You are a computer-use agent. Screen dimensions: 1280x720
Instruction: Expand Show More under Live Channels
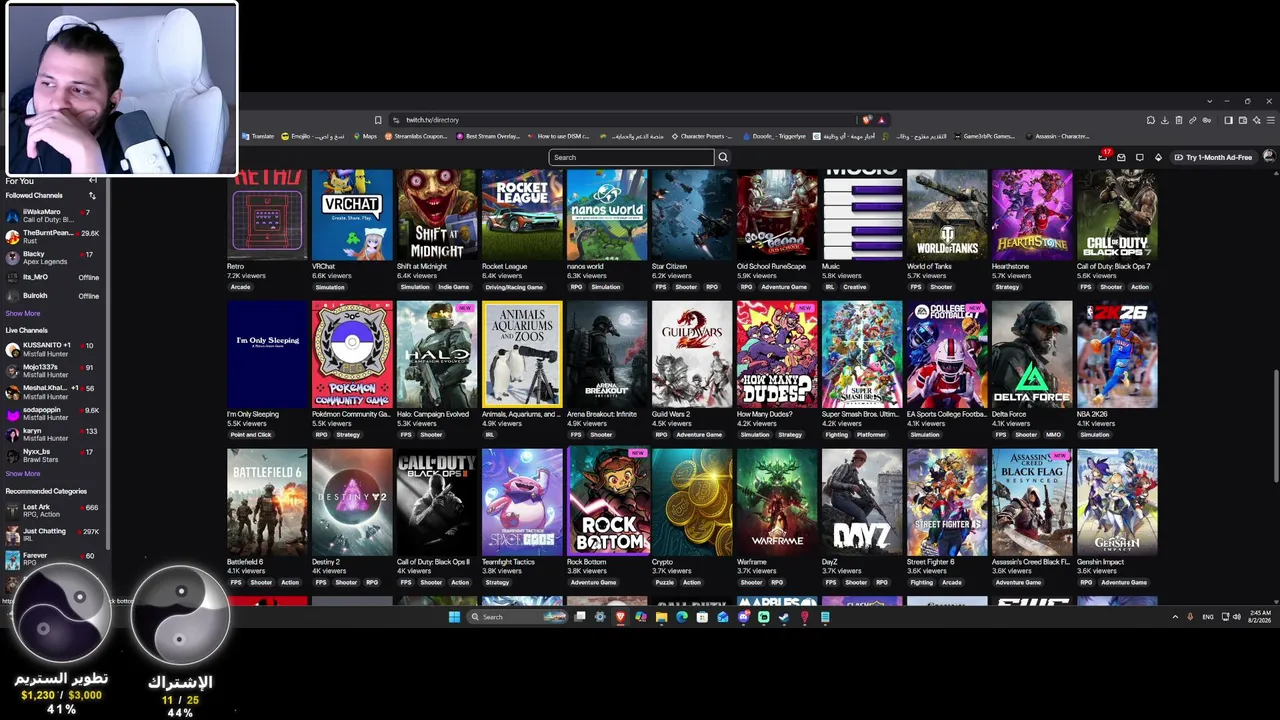tap(23, 474)
